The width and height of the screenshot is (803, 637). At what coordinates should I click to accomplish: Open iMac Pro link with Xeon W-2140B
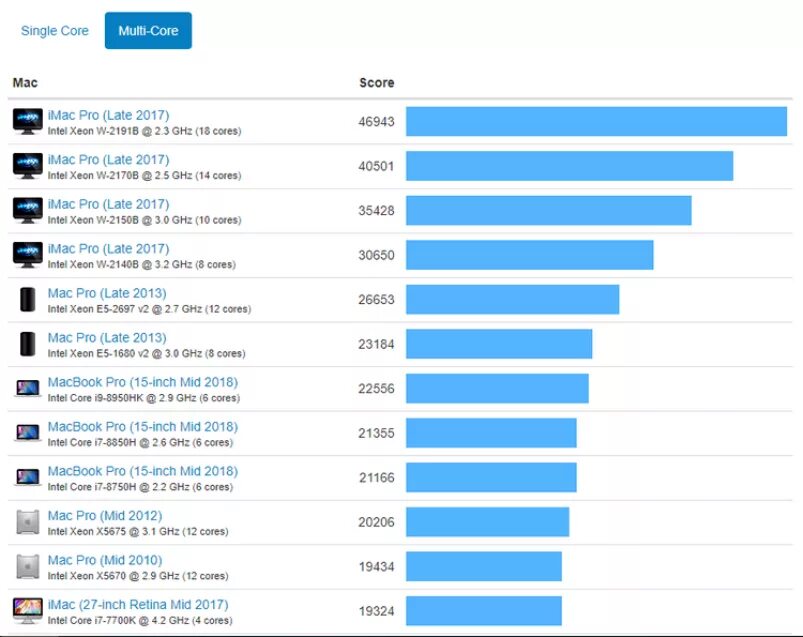click(109, 249)
